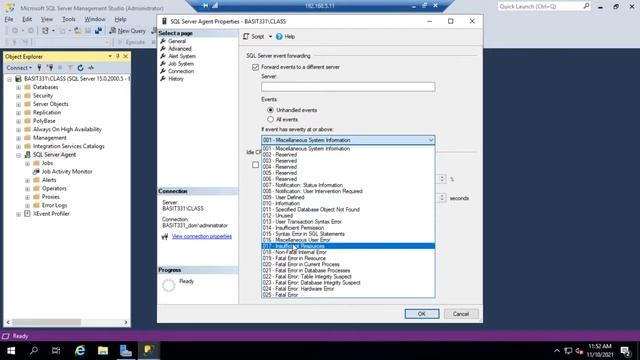Click the Object Explorer filter funnel icon
The height and width of the screenshot is (360, 640).
(70, 68)
